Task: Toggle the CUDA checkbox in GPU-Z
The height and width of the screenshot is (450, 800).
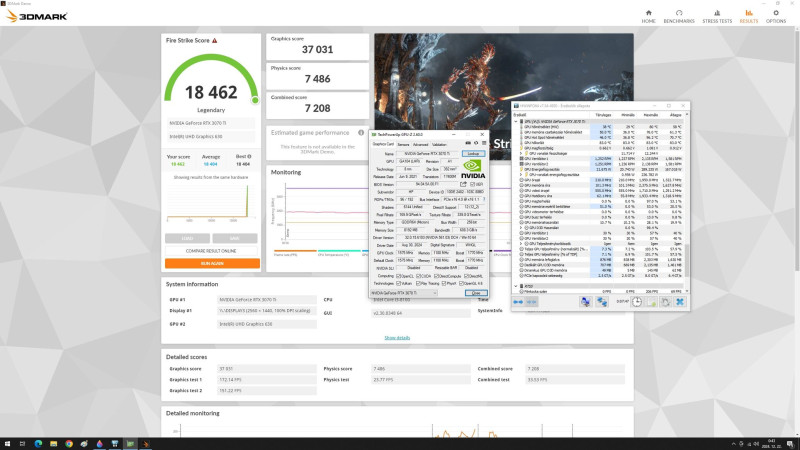Action: tap(418, 276)
